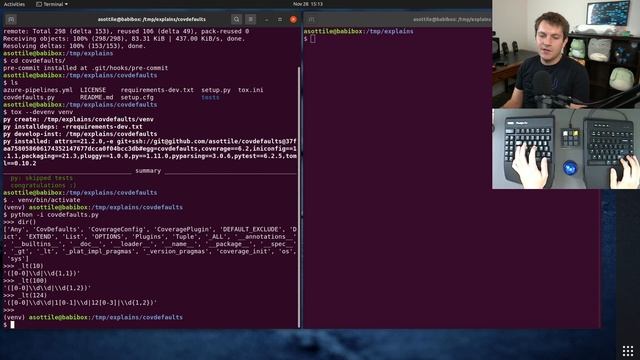Open hamburger menu in covdefaults terminal header
This screenshot has height=360, width=640.
click(251, 19)
